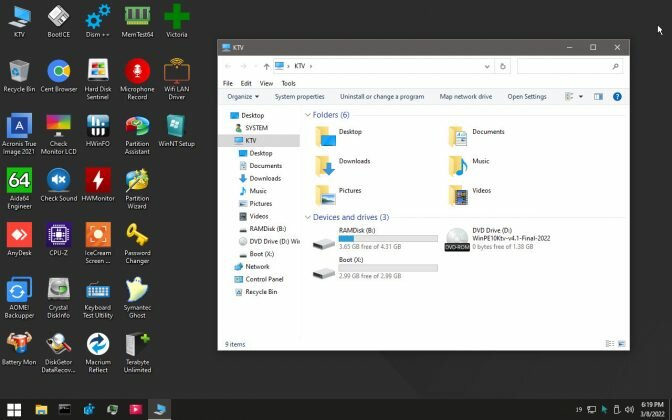The width and height of the screenshot is (672, 420).
Task: Collapse the Devices and drives group
Action: click(x=307, y=217)
